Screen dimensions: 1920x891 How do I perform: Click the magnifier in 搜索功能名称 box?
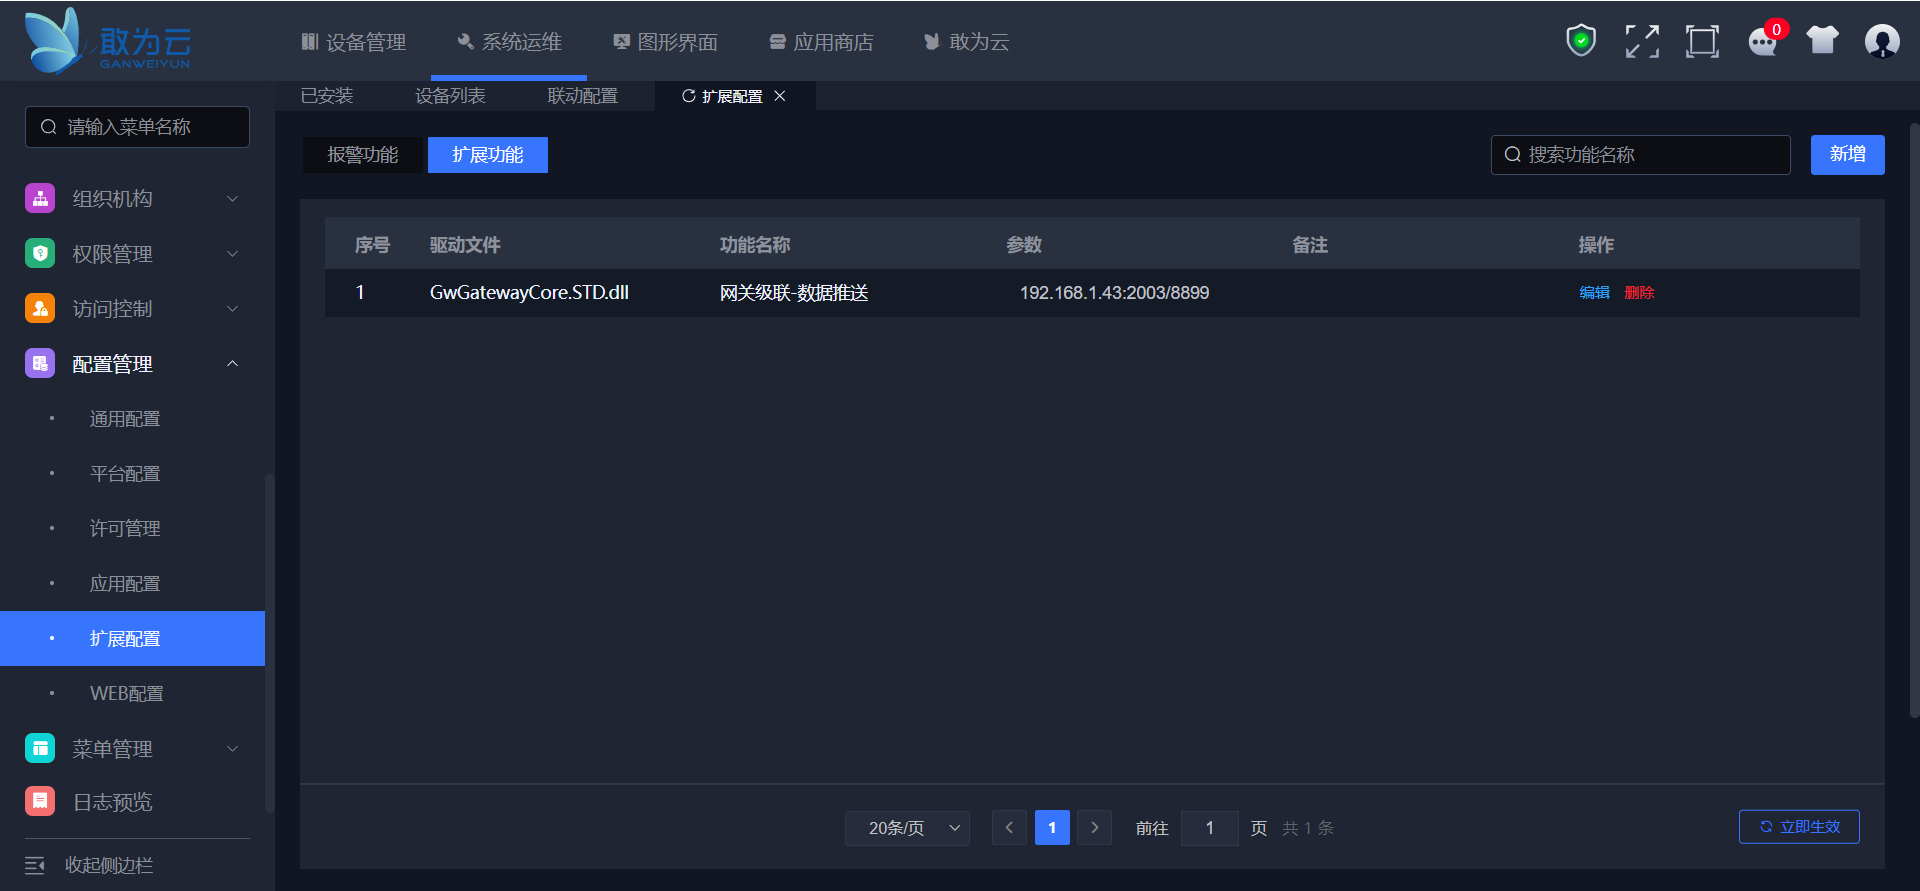1513,155
